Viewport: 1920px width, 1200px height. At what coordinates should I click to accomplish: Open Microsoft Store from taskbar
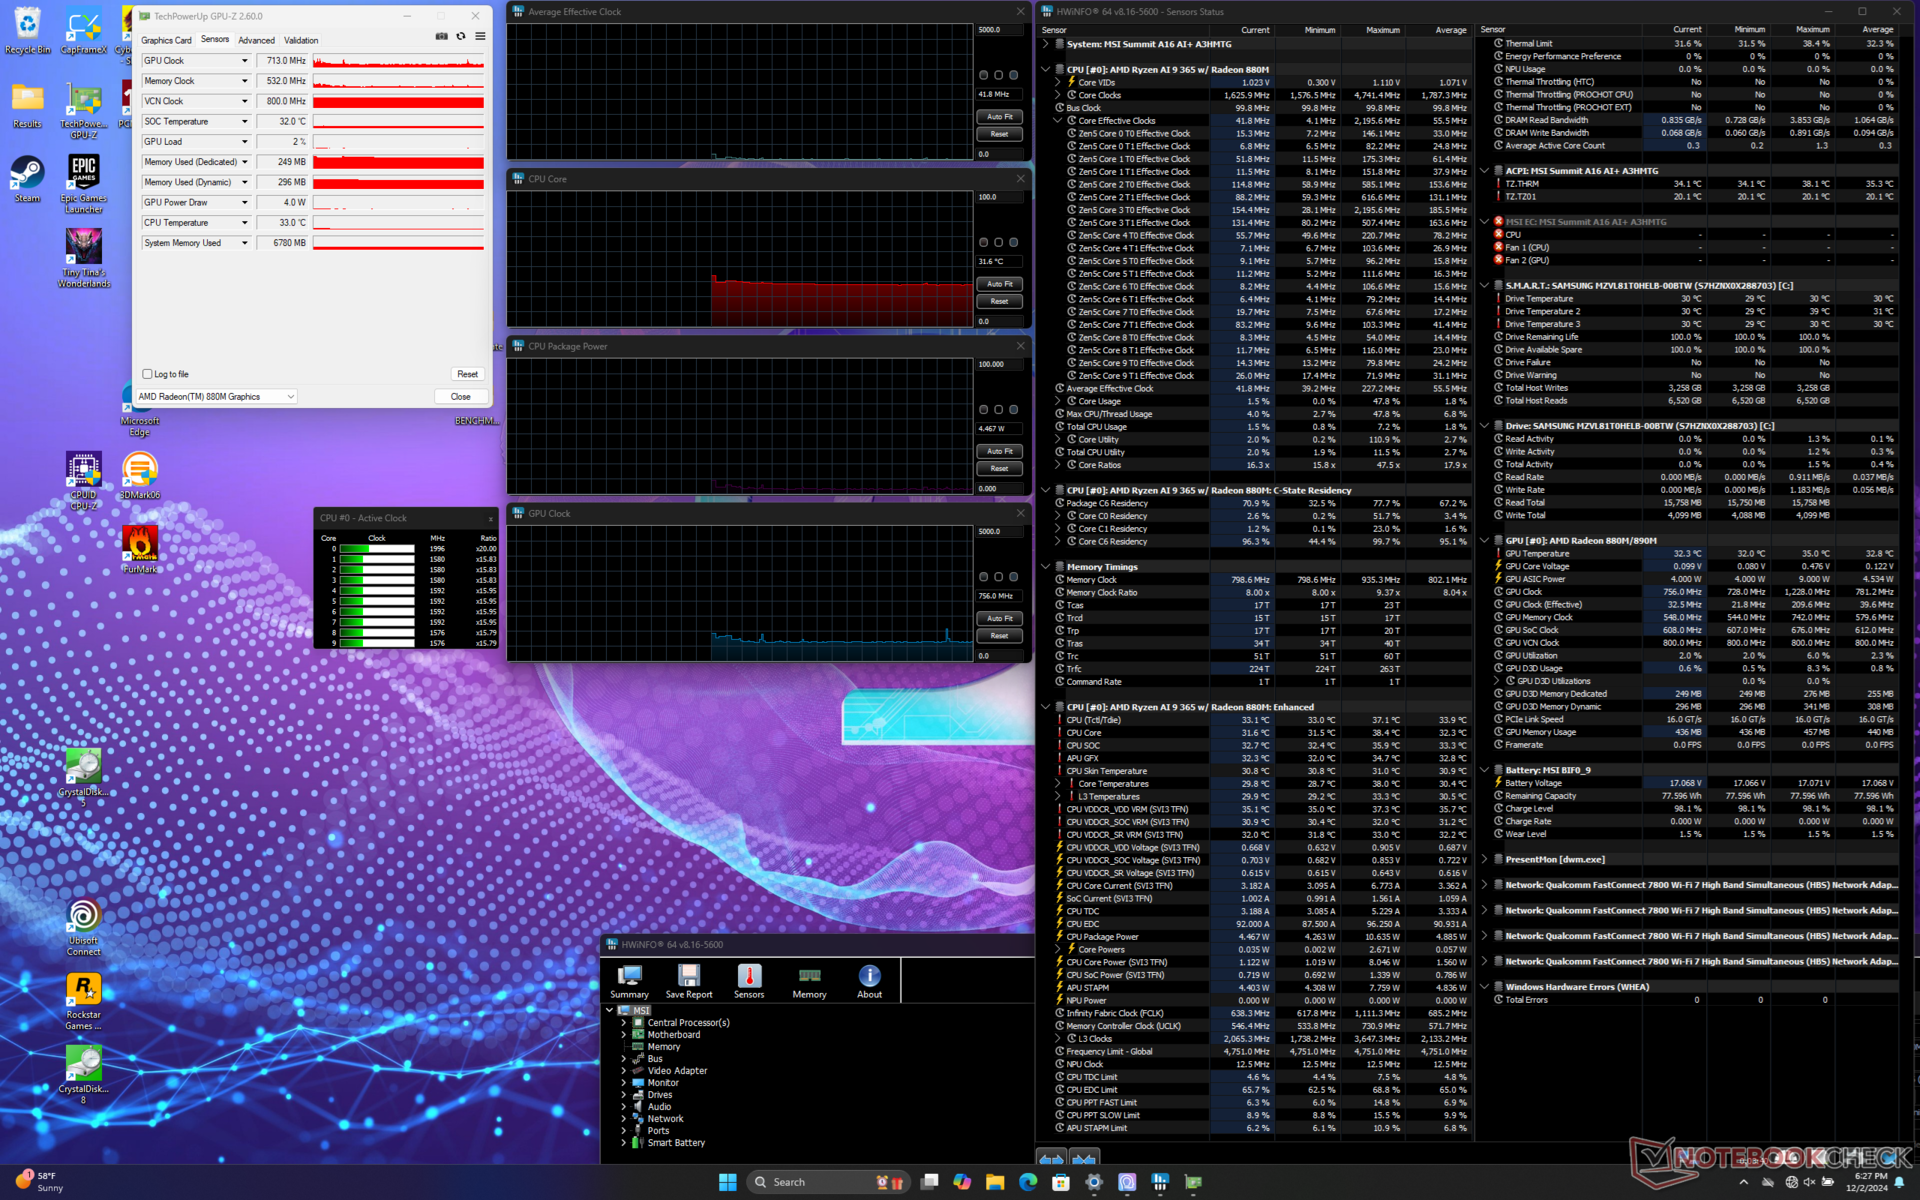pos(1061,1182)
